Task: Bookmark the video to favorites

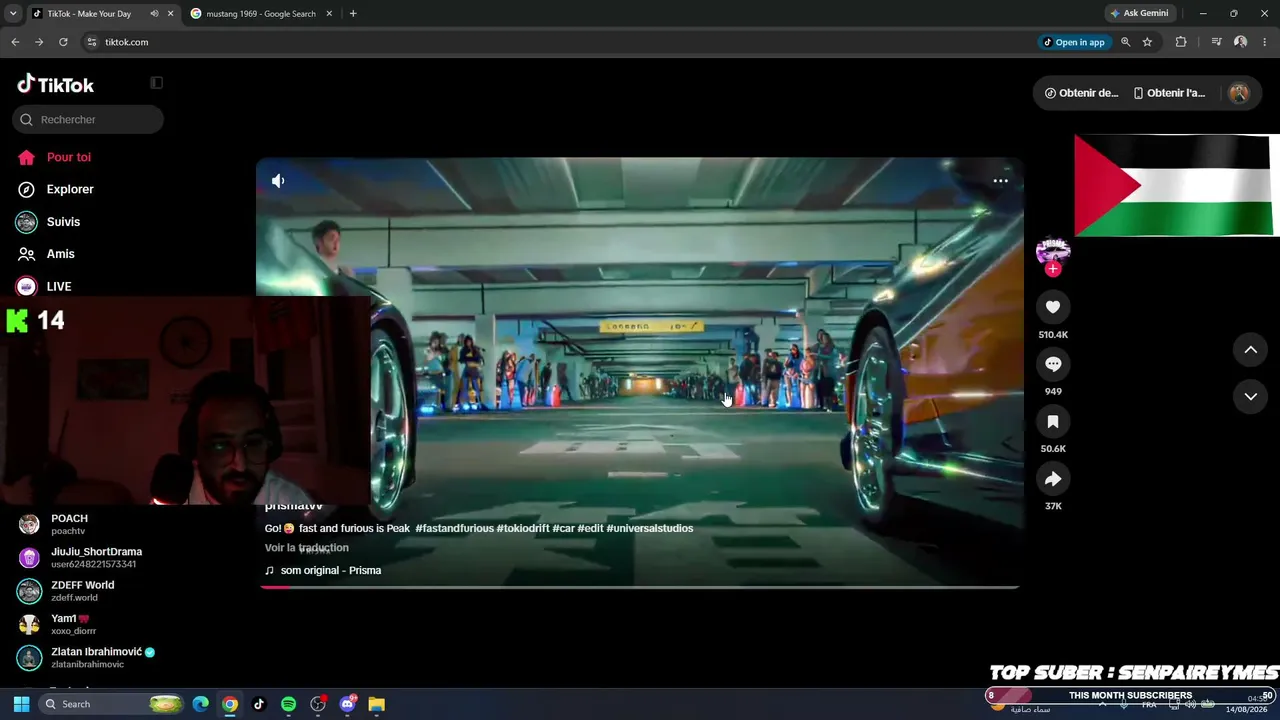Action: [x=1053, y=422]
